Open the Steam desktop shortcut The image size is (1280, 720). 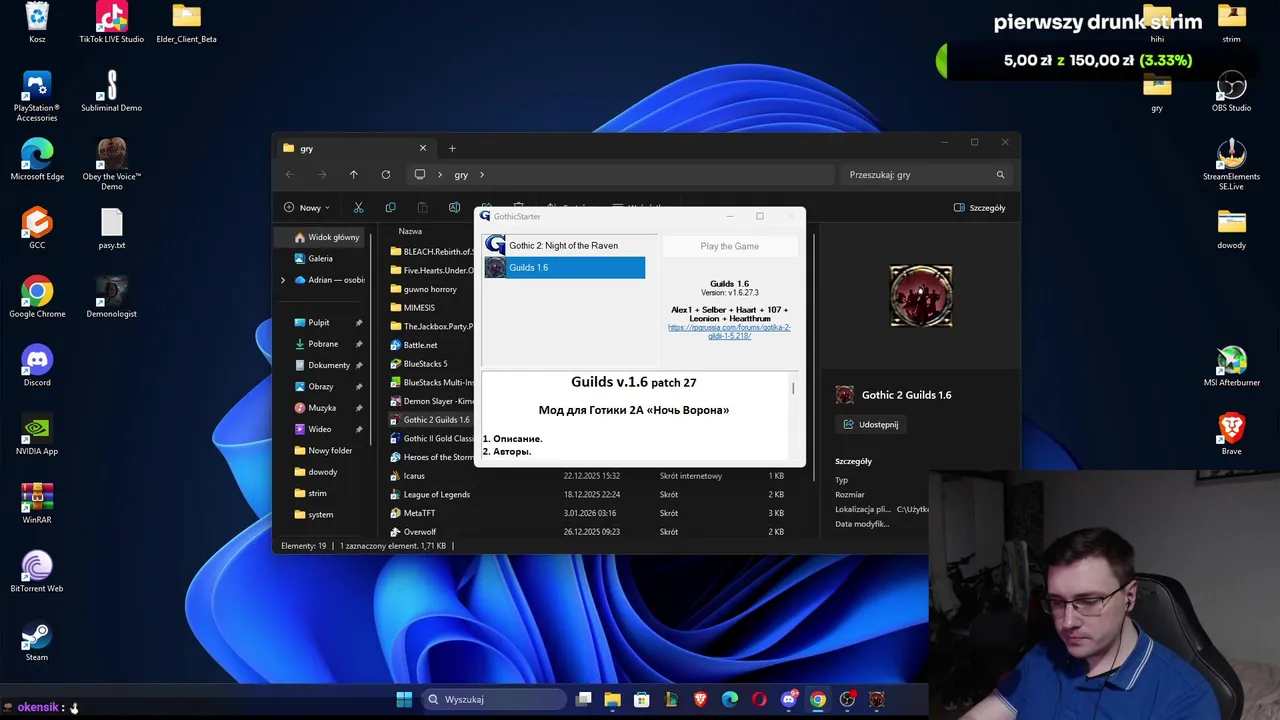pyautogui.click(x=37, y=641)
